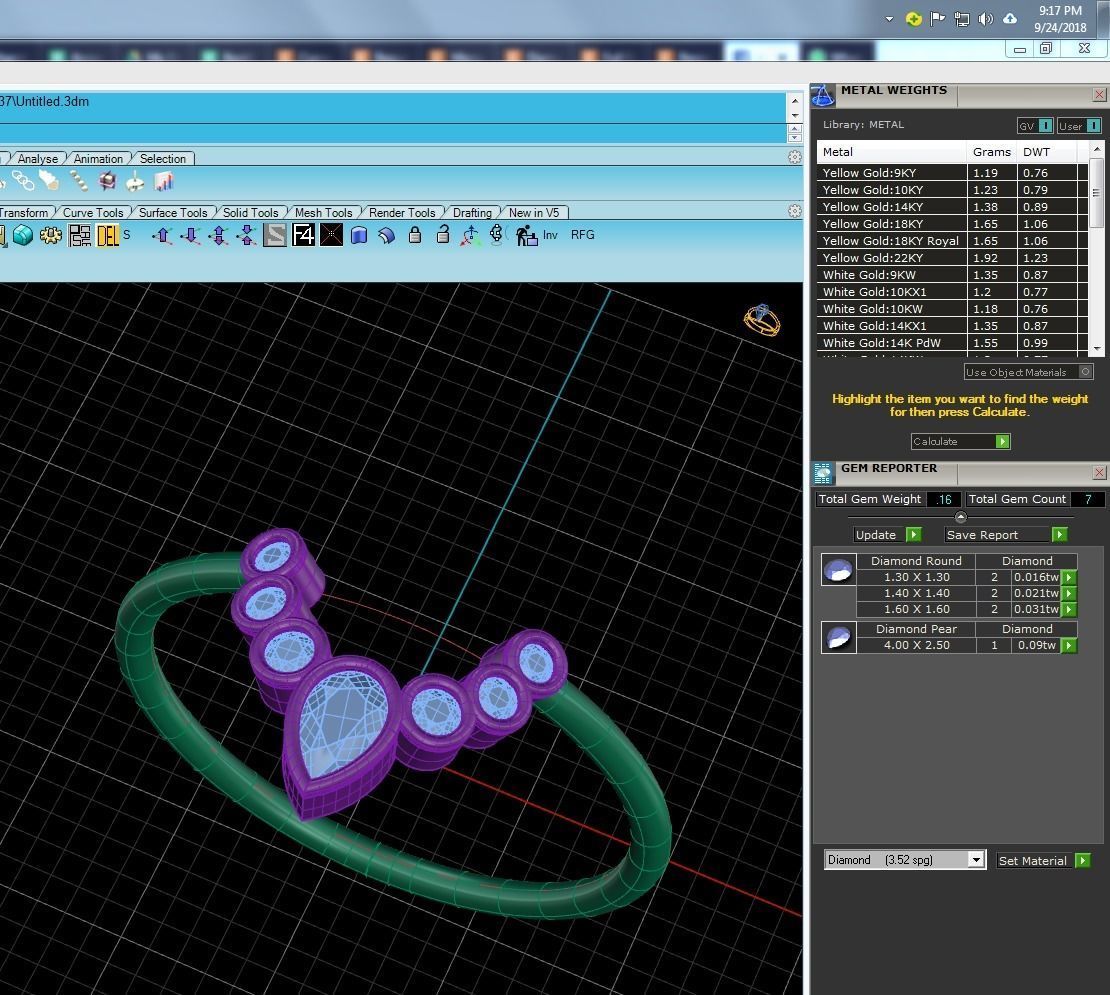Viewport: 1110px width, 995px height.
Task: Toggle the GV library switch
Action: pyautogui.click(x=1045, y=126)
